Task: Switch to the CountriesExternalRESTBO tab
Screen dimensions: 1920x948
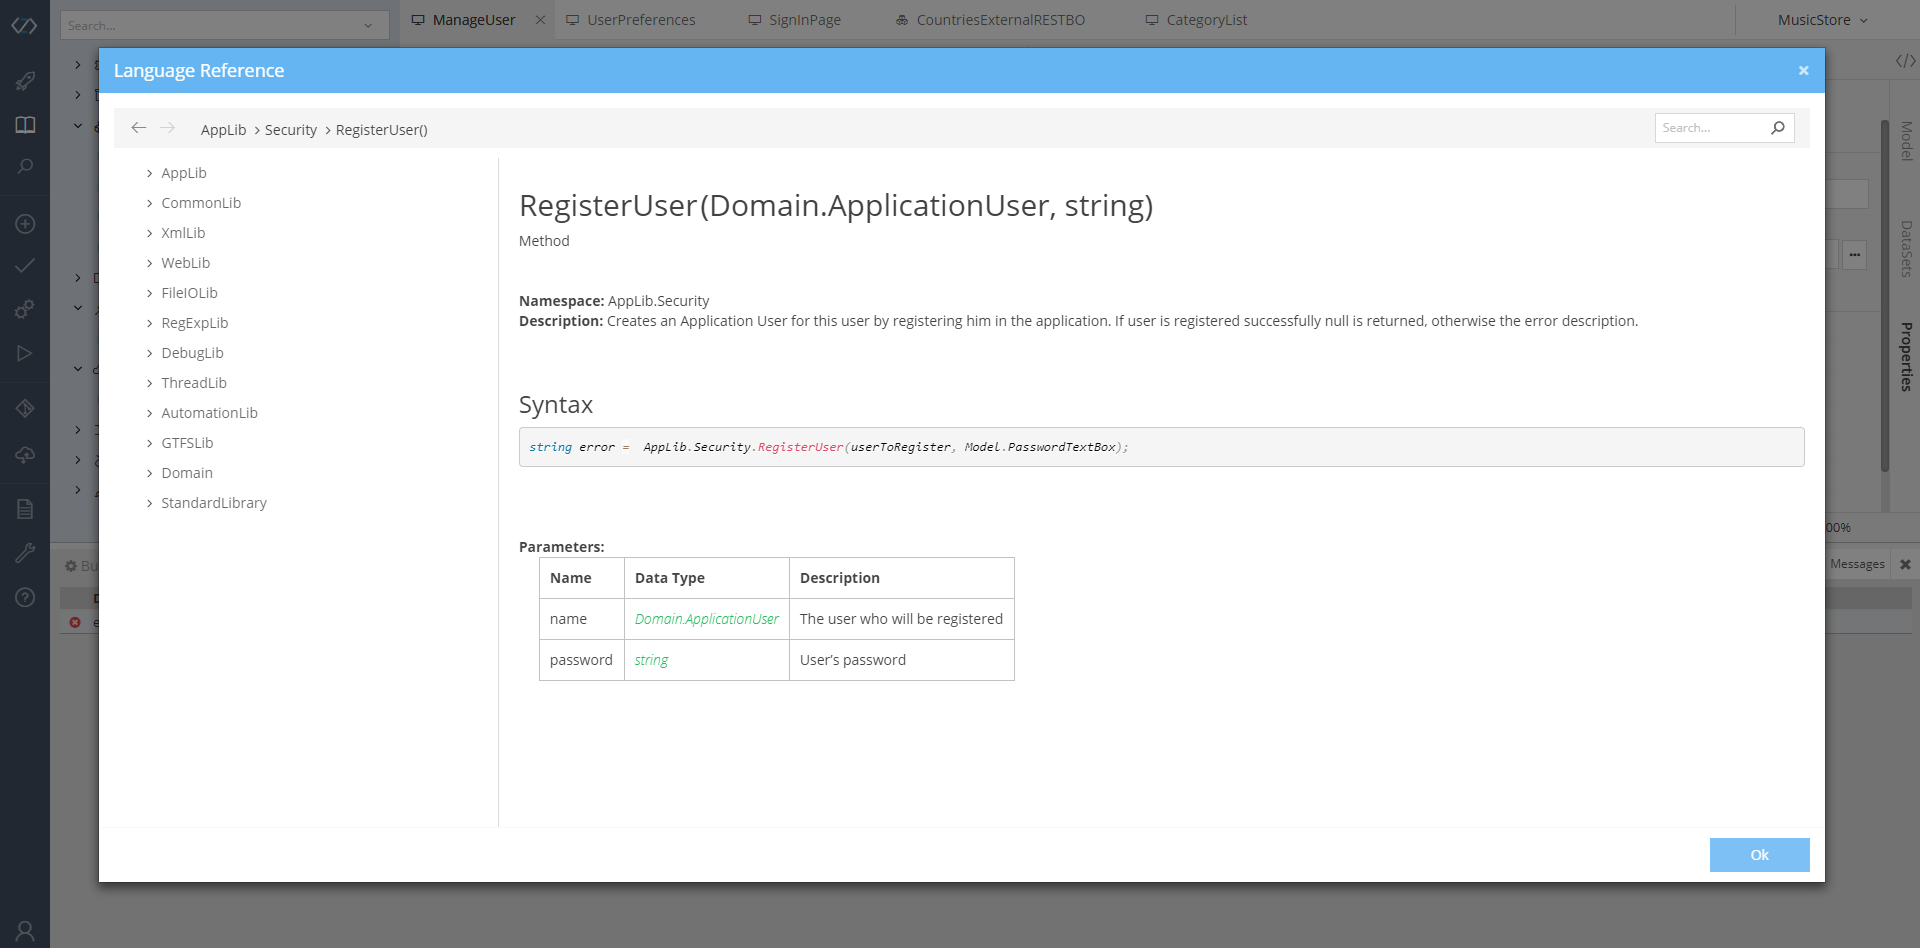Action: click(1000, 20)
